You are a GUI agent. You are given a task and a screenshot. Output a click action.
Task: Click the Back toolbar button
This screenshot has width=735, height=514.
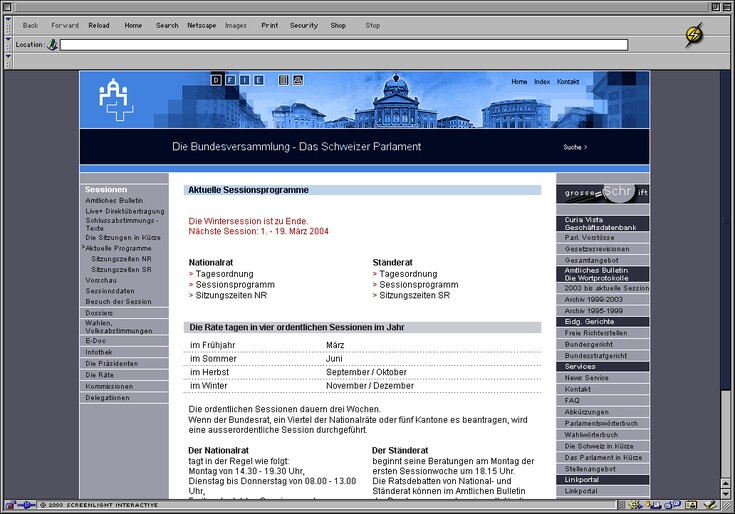click(x=30, y=25)
